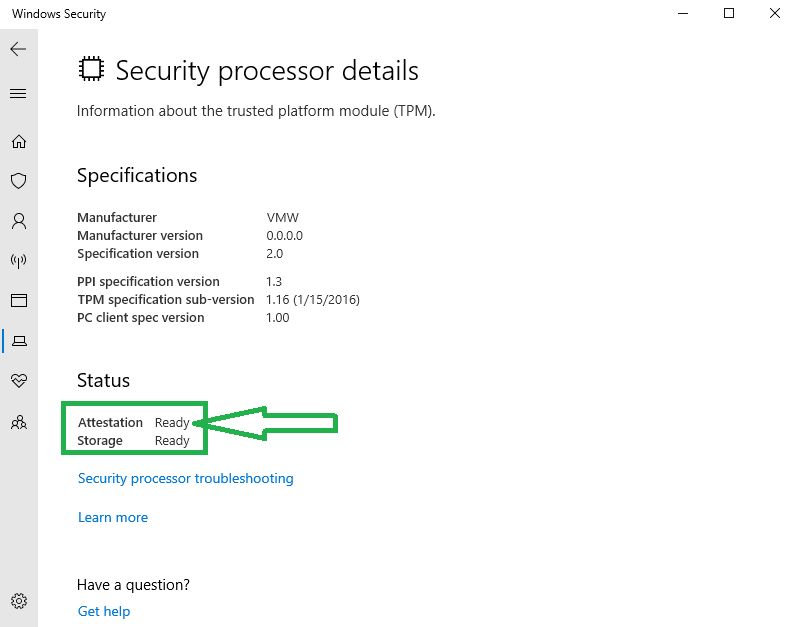Image resolution: width=786 pixels, height=627 pixels.
Task: Click the Learn more link
Action: click(x=113, y=518)
